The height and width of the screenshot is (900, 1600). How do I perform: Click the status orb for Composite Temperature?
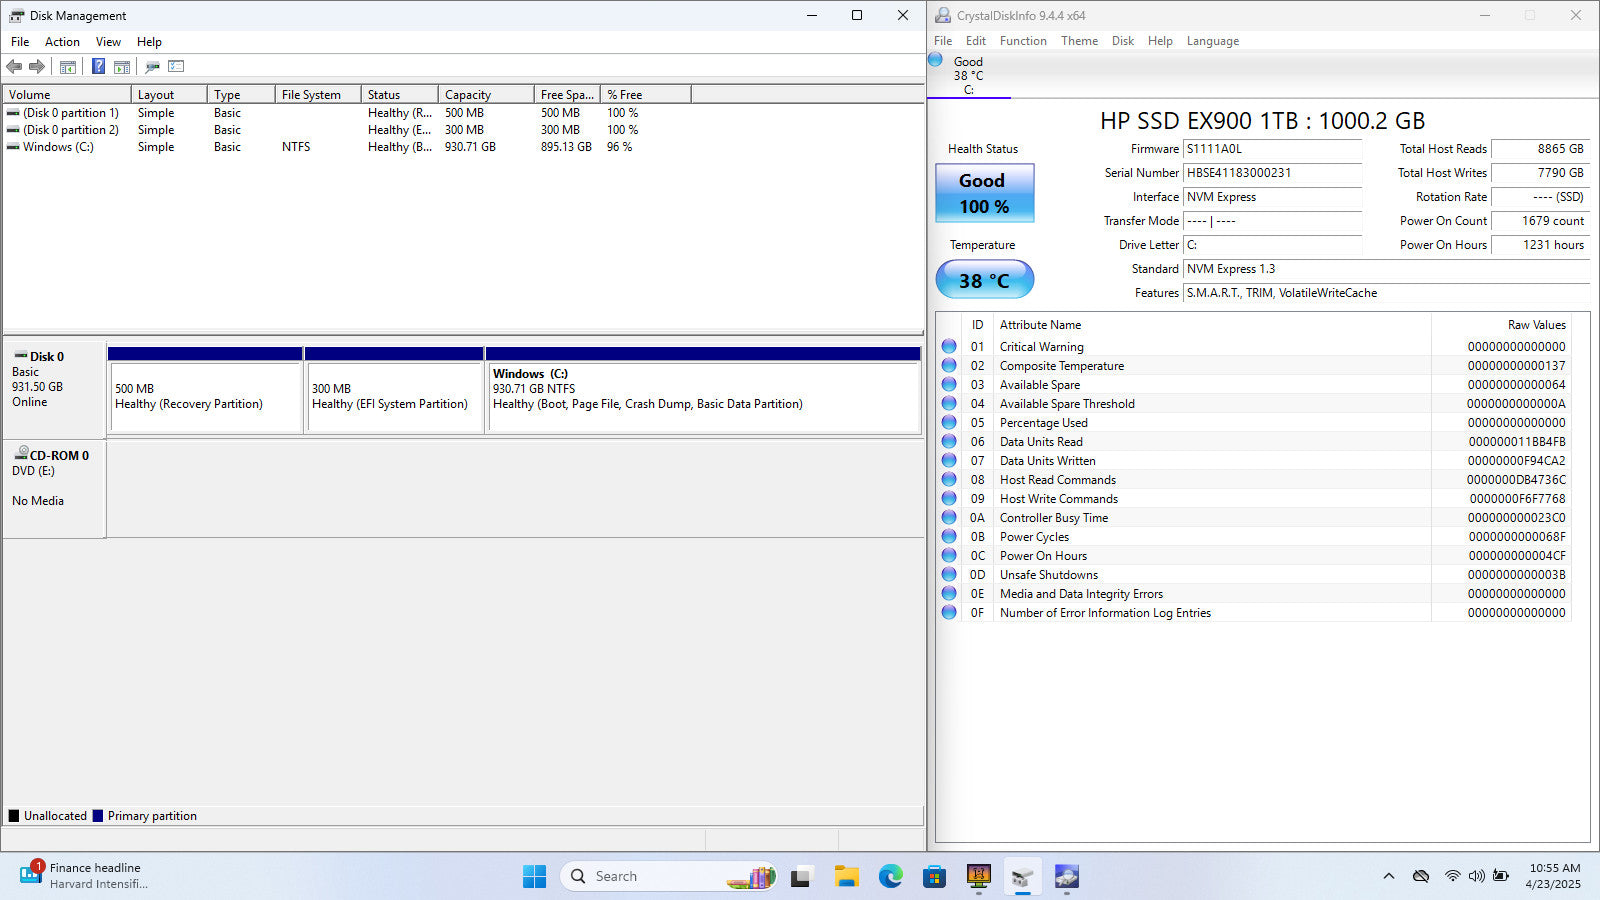(949, 365)
